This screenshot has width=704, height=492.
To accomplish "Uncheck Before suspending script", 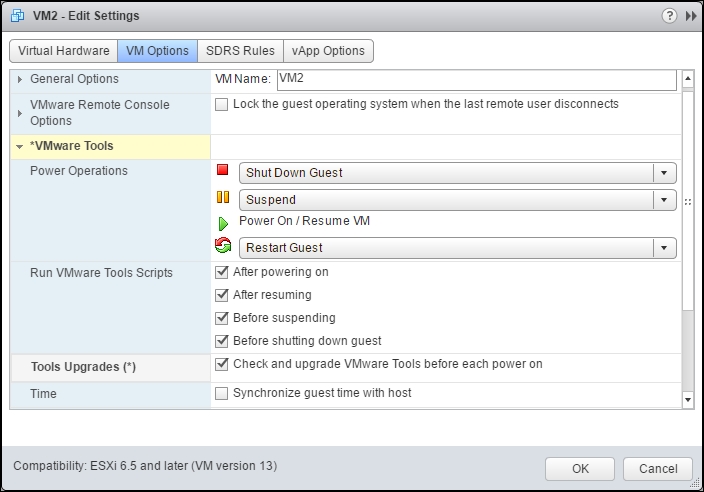I will [221, 318].
